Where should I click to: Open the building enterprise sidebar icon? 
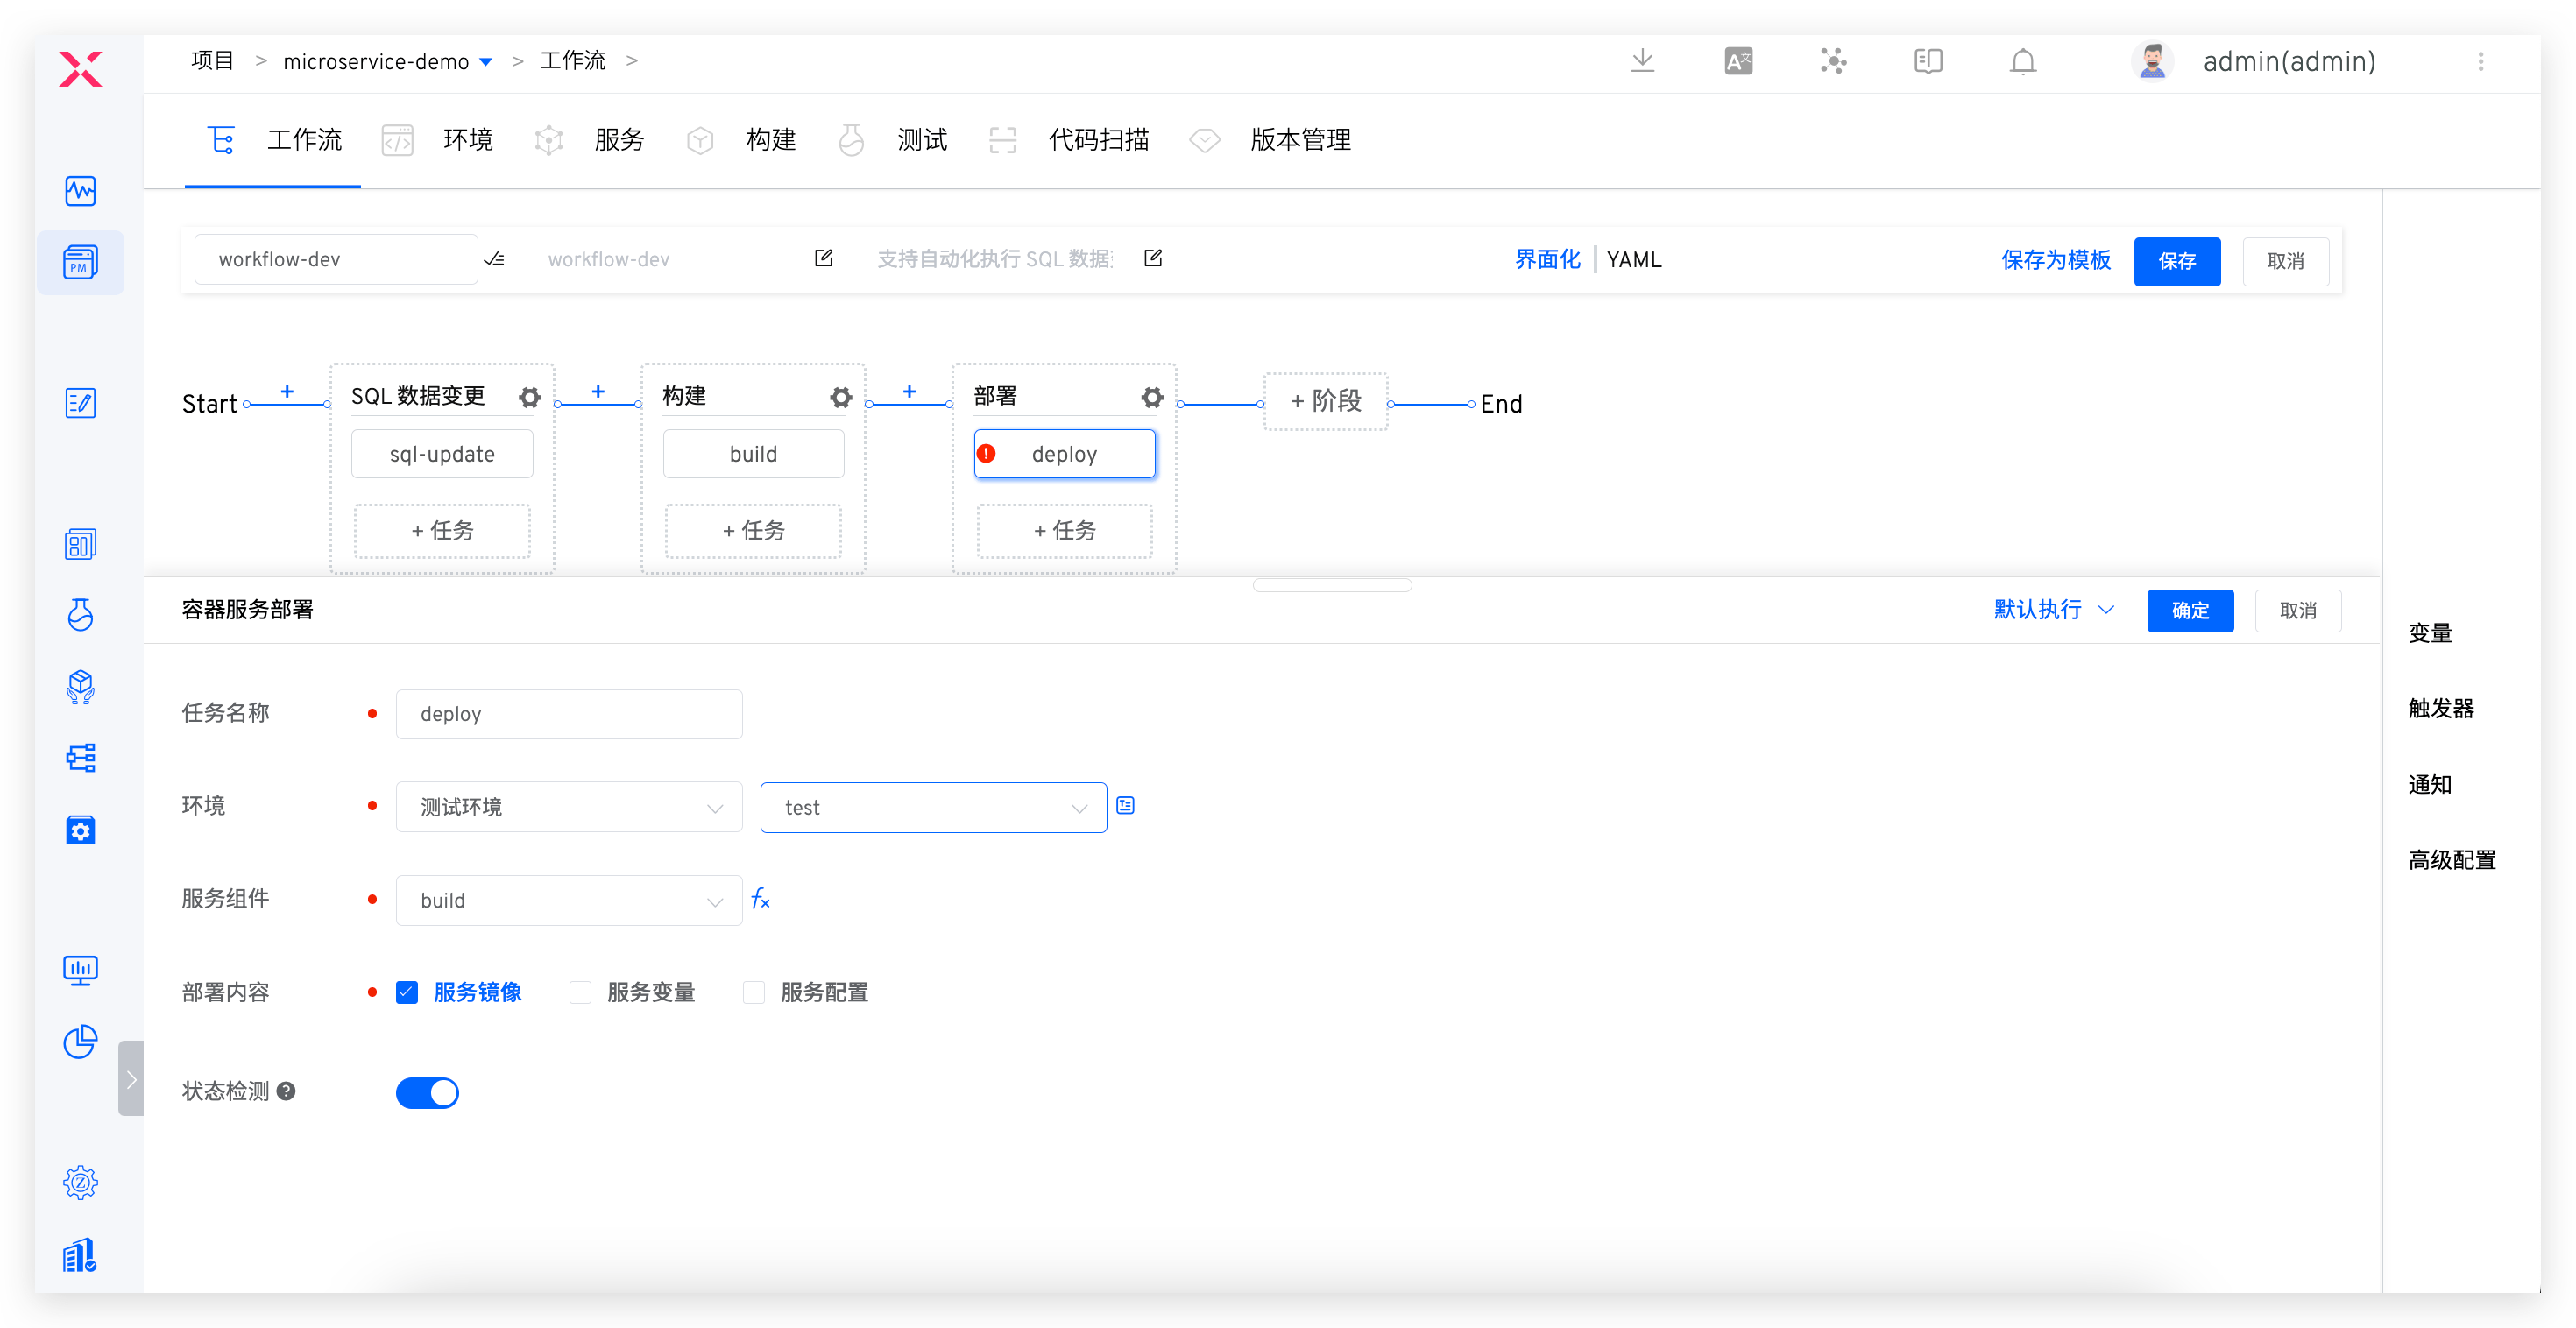click(80, 1255)
